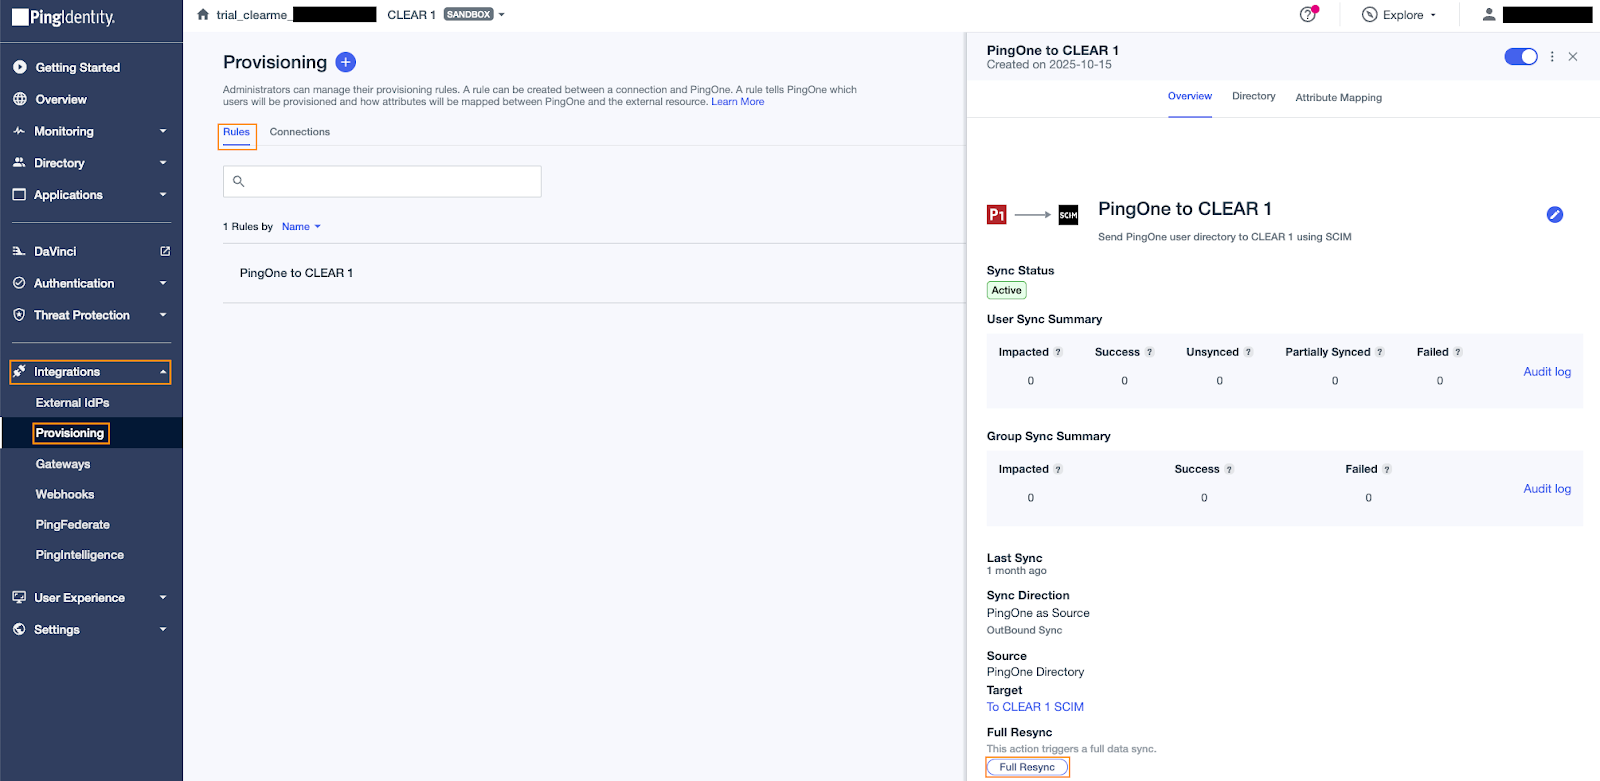Open the Group Sync Summary Audit log
Screen dimensions: 1600x781
coord(1547,489)
